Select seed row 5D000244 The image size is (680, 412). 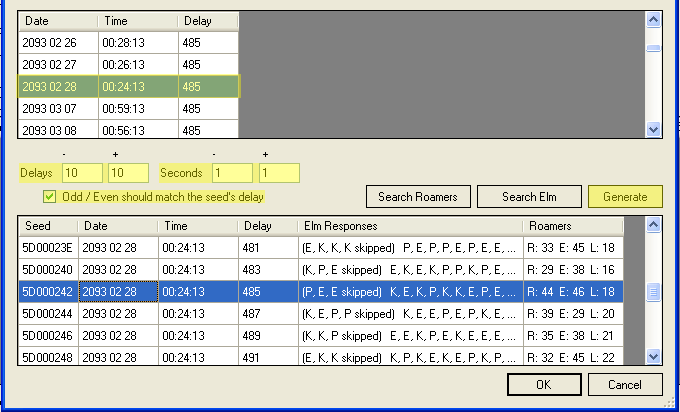point(47,314)
